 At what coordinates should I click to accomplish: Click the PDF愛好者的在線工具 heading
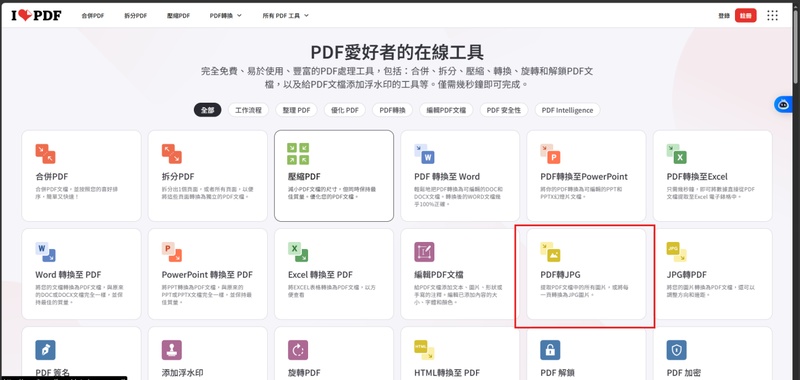click(397, 52)
